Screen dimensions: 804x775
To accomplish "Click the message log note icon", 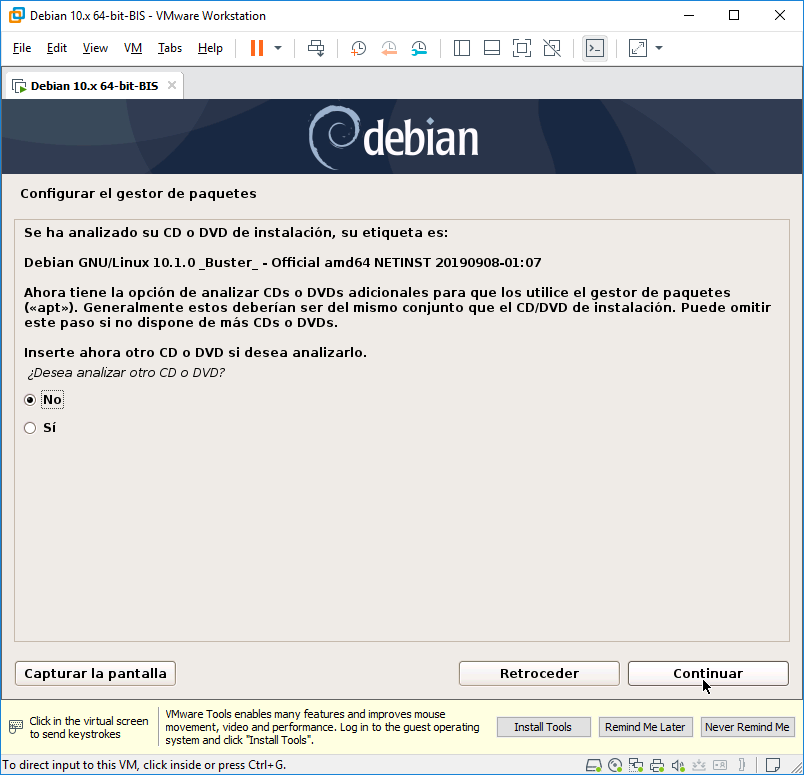I will 773,765.
